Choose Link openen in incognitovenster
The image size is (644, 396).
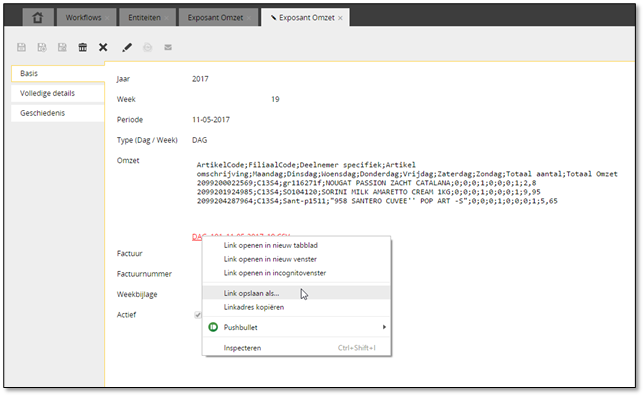pos(296,273)
